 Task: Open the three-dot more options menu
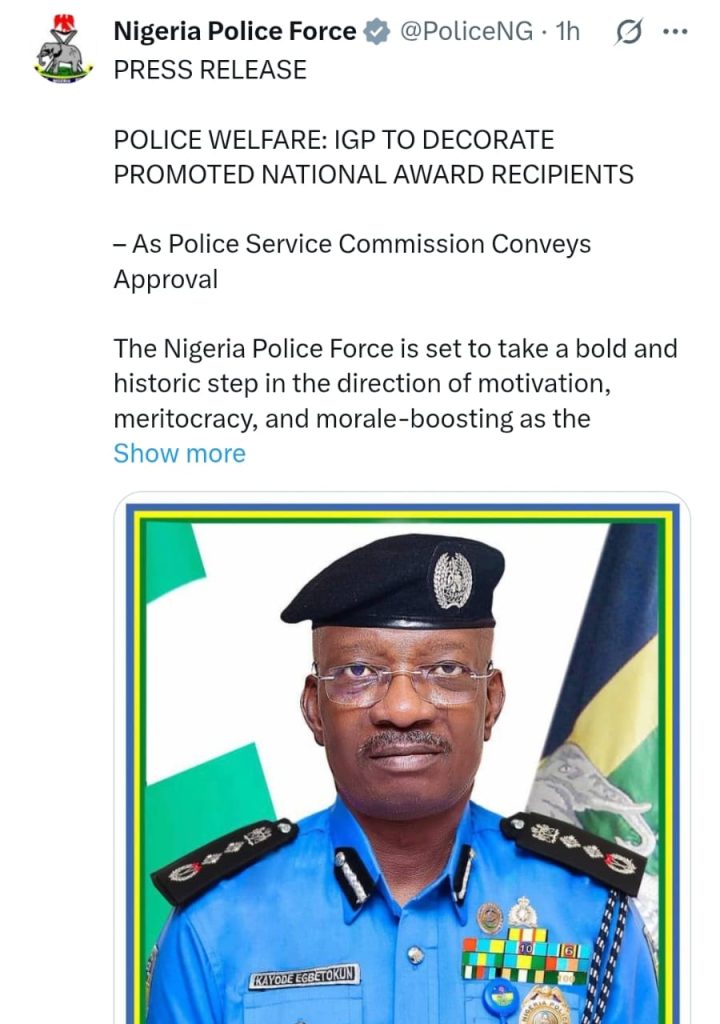(675, 31)
